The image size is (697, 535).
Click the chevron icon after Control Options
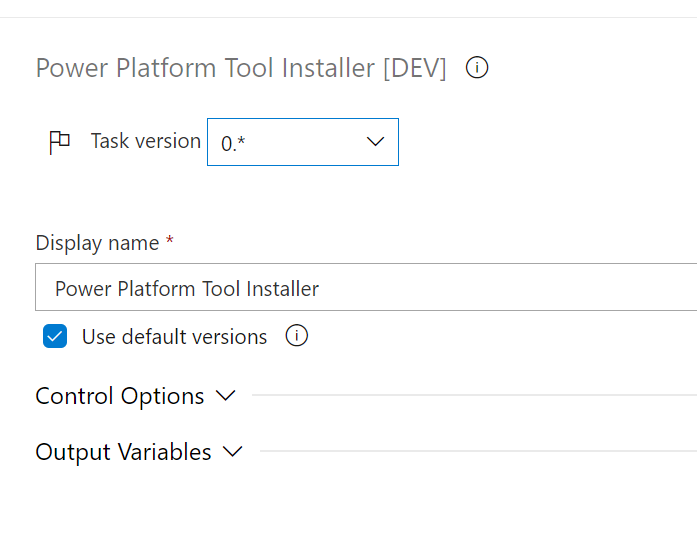tap(226, 396)
